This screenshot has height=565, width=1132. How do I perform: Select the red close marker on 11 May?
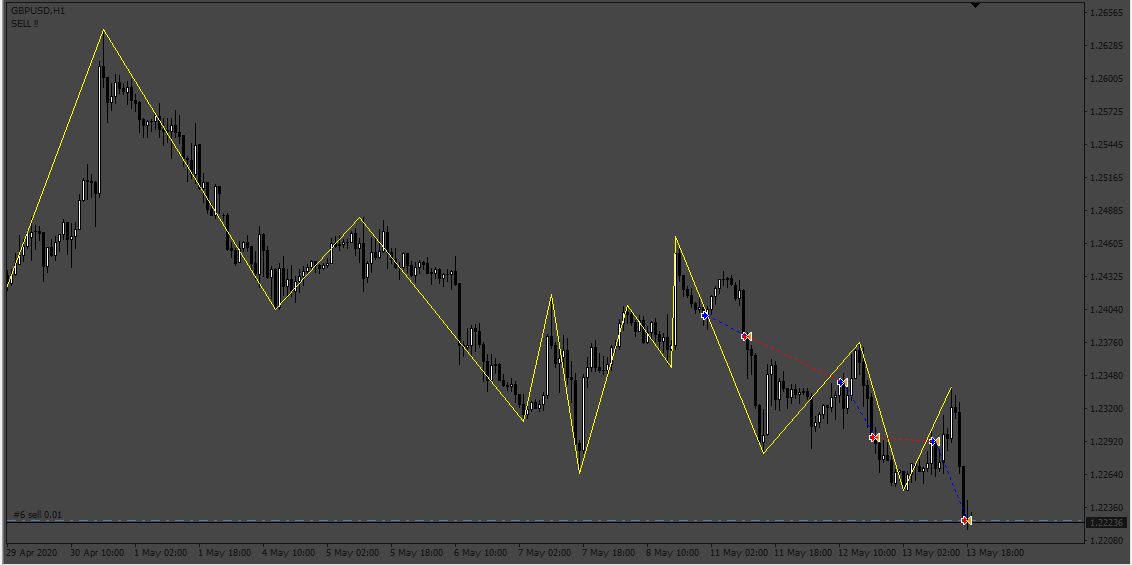click(x=746, y=336)
